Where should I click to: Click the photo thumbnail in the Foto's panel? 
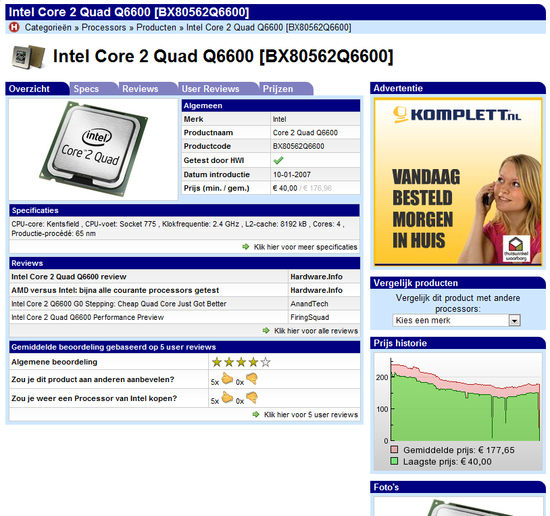(458, 507)
